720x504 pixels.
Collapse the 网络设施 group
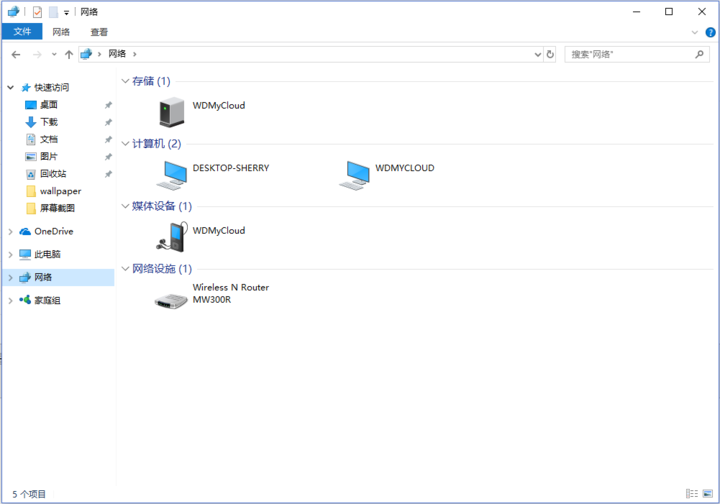(125, 269)
